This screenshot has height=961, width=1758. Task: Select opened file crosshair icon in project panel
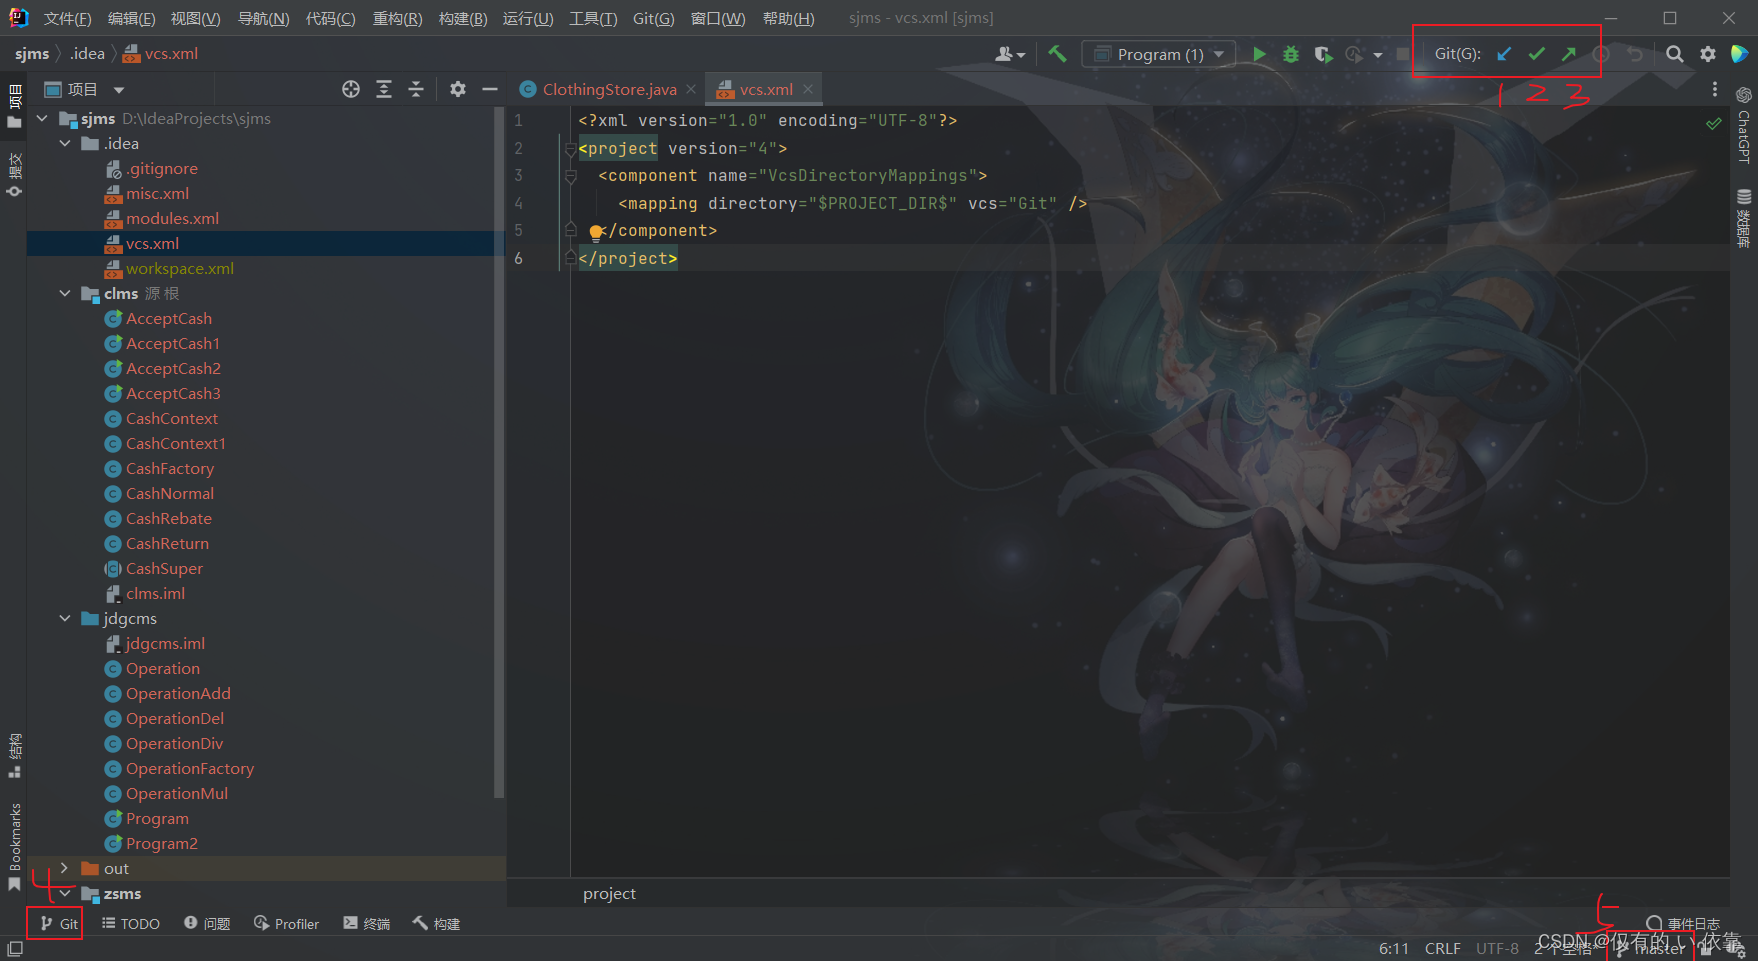click(351, 89)
